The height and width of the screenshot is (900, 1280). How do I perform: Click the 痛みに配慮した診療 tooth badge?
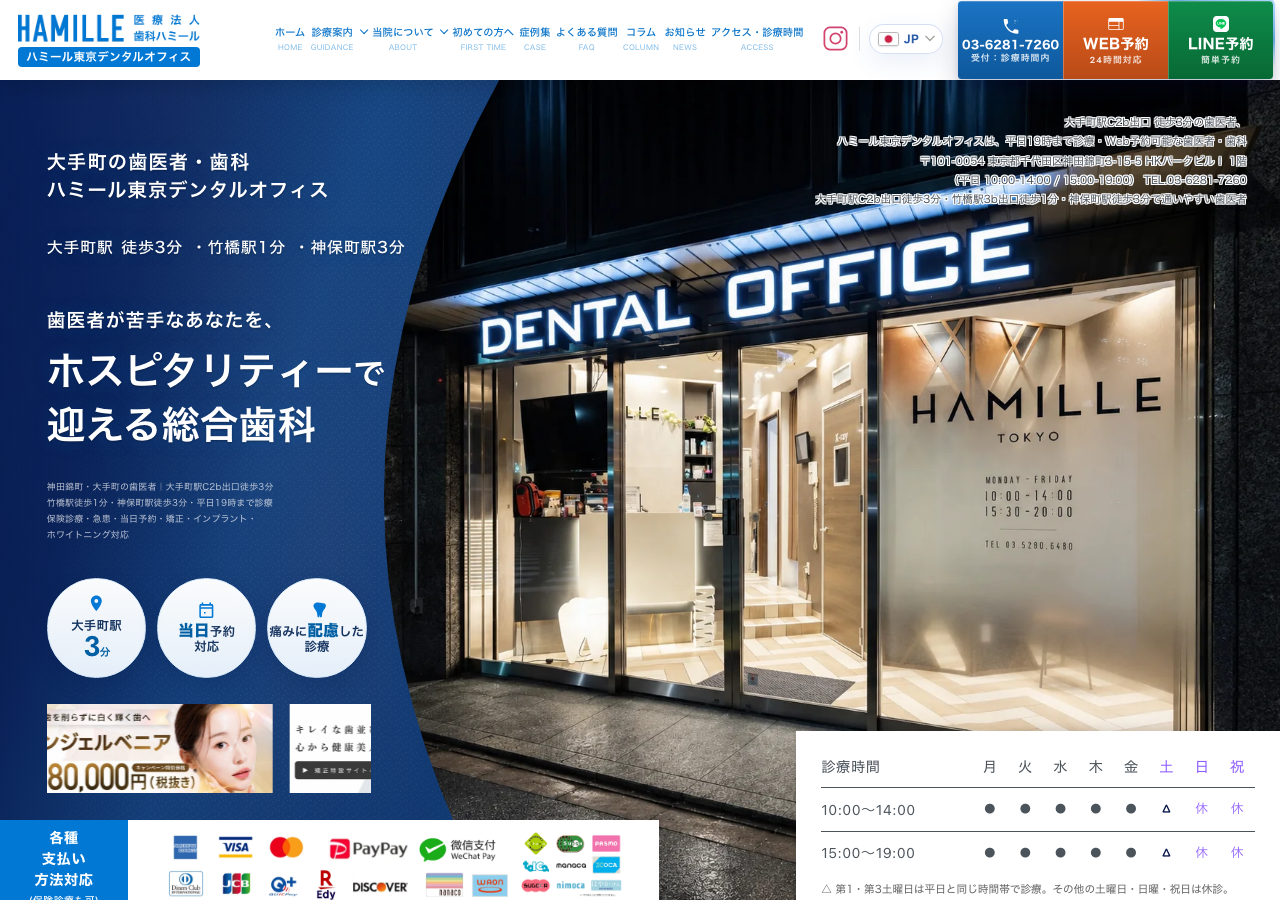coord(317,628)
